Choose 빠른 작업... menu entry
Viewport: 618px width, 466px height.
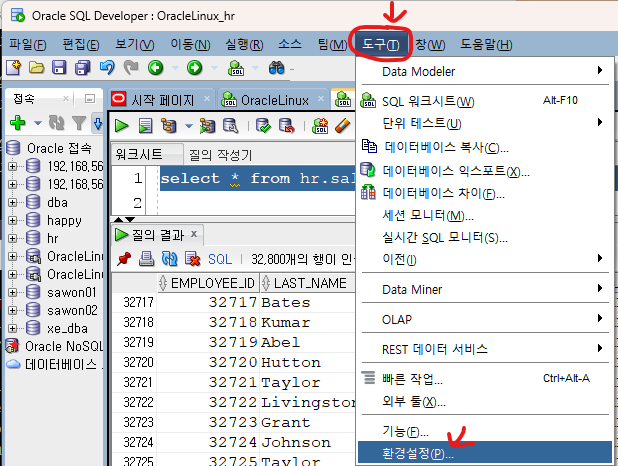486,379
